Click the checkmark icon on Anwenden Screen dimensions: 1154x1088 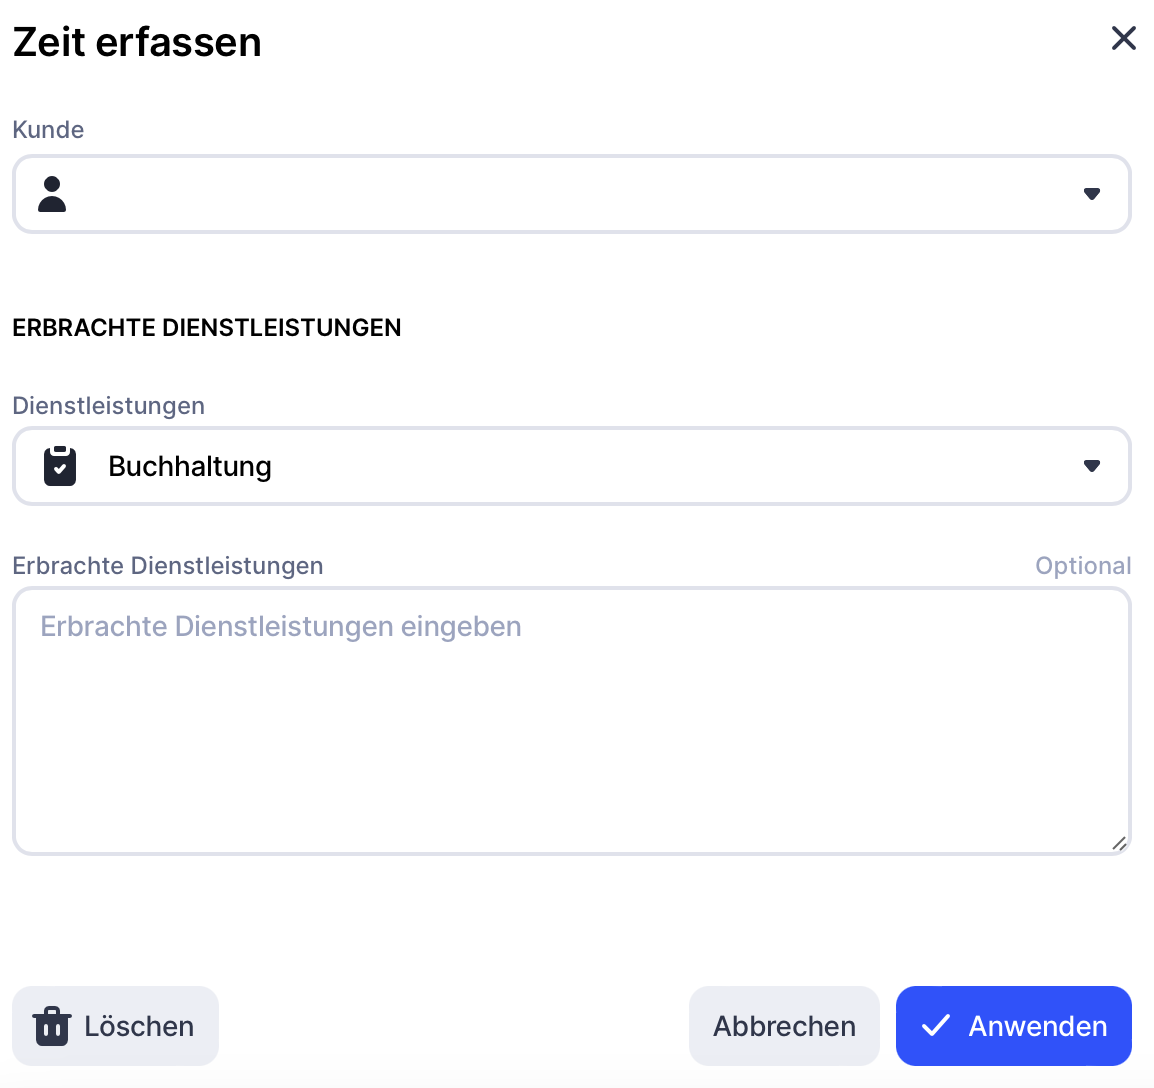click(935, 1026)
